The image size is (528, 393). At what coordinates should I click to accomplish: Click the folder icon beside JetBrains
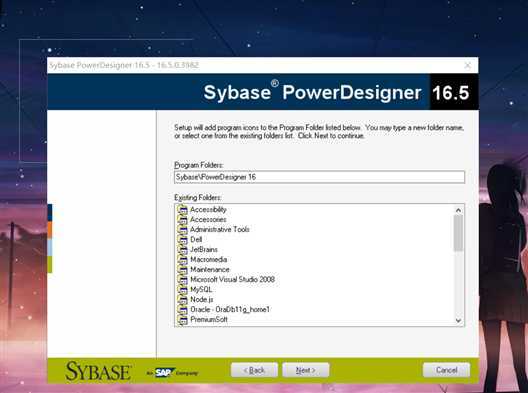182,250
